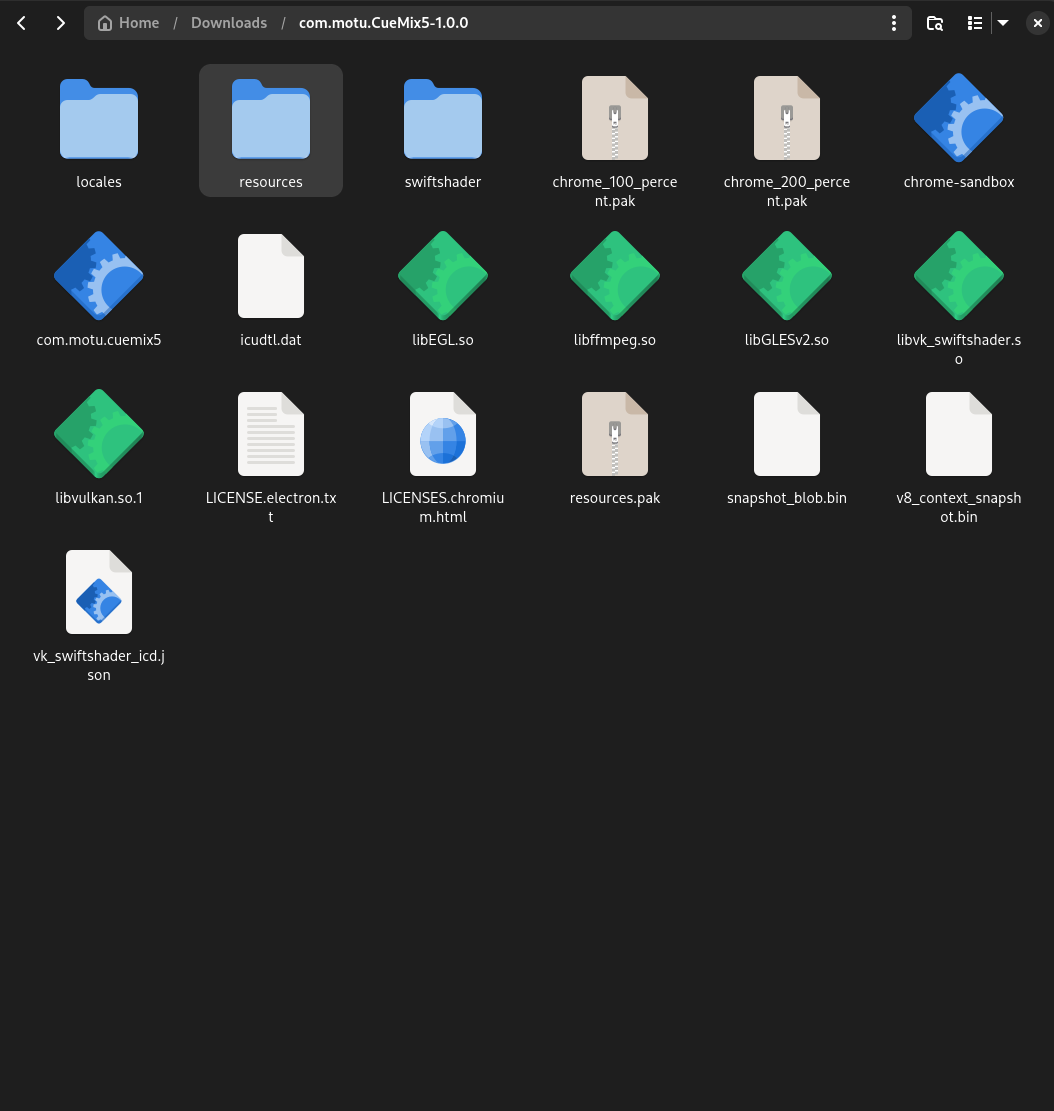Select the LICENSES.chromium.html web icon
Screen dimensions: 1054x1111
pos(443,434)
